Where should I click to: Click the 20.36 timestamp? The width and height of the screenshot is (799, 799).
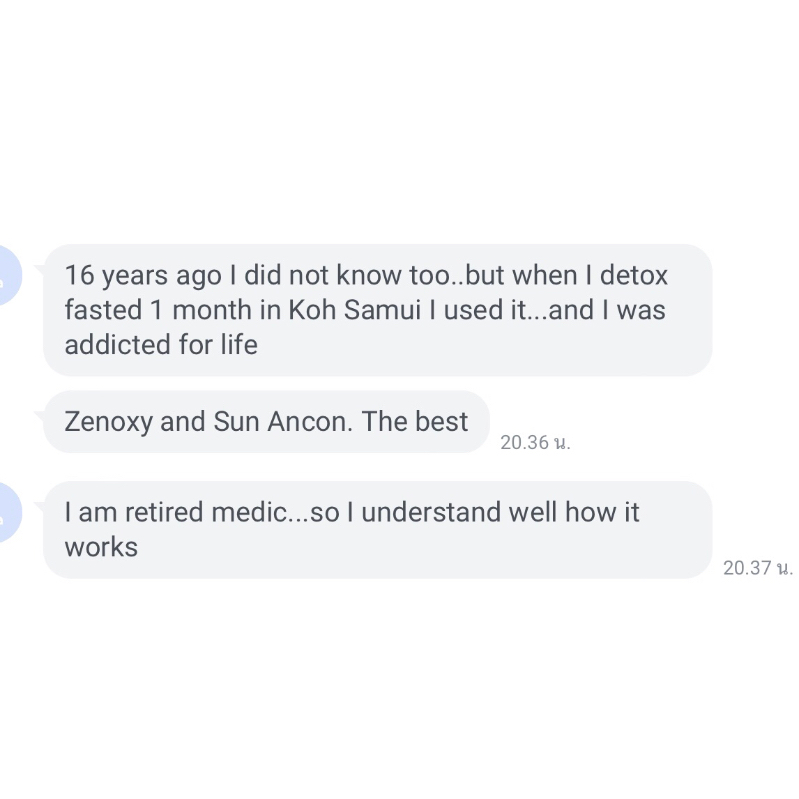click(x=535, y=443)
